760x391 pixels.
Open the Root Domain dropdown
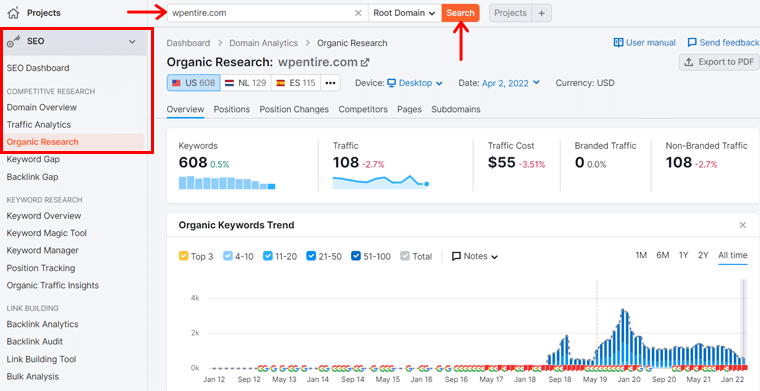click(x=404, y=13)
